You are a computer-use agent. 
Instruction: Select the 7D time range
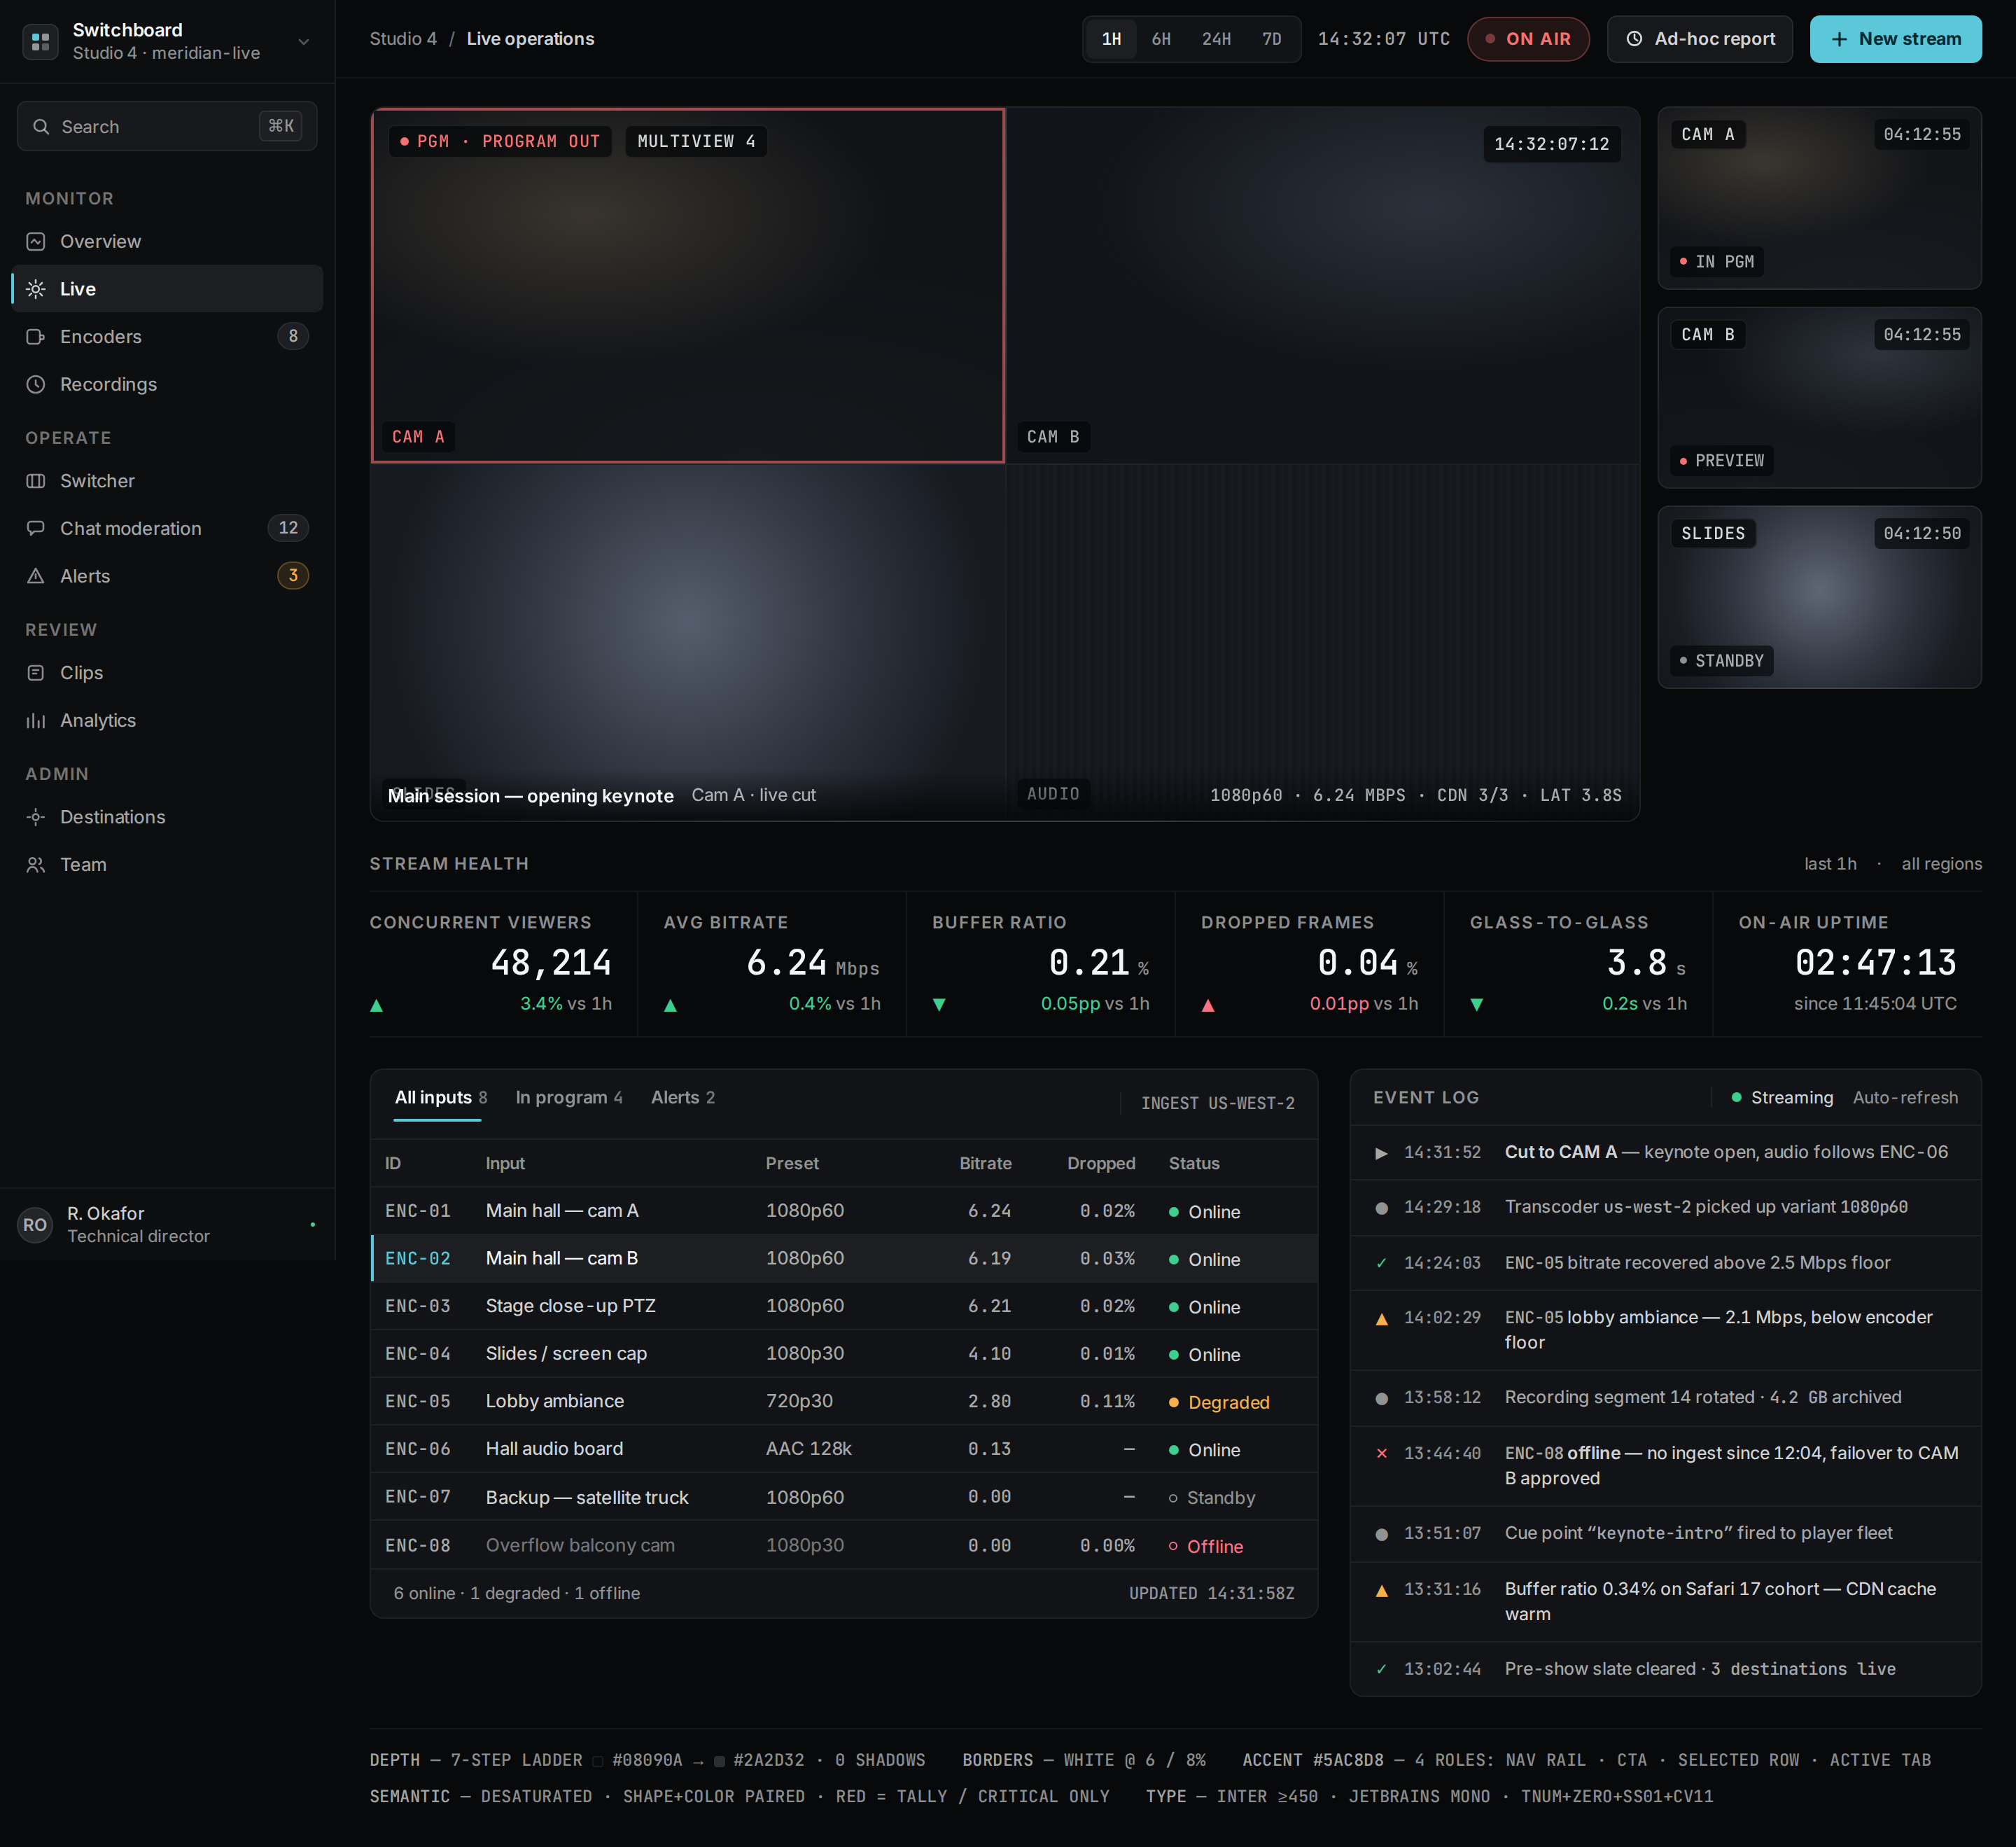point(1272,39)
